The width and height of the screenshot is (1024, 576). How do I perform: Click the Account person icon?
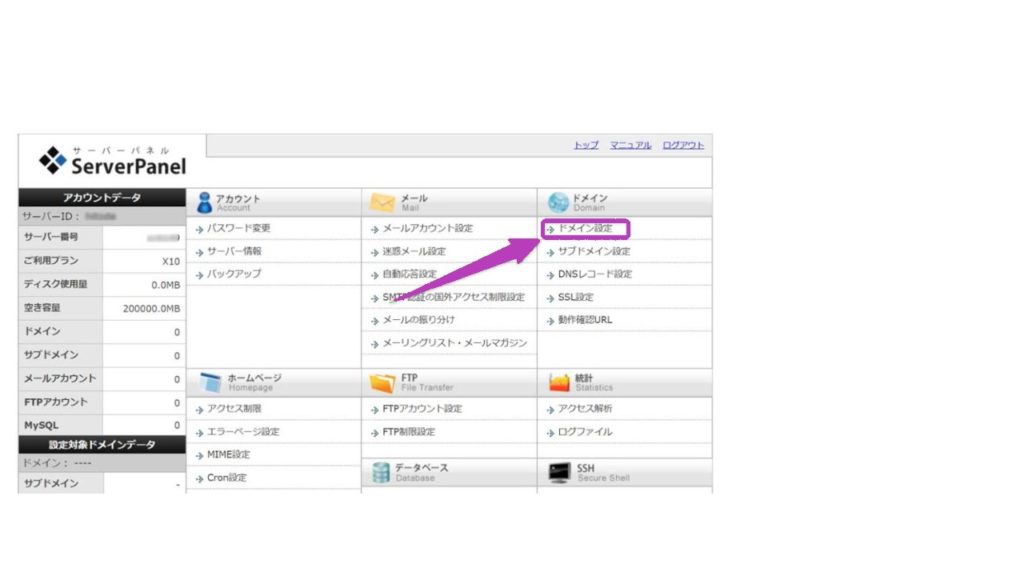[204, 202]
